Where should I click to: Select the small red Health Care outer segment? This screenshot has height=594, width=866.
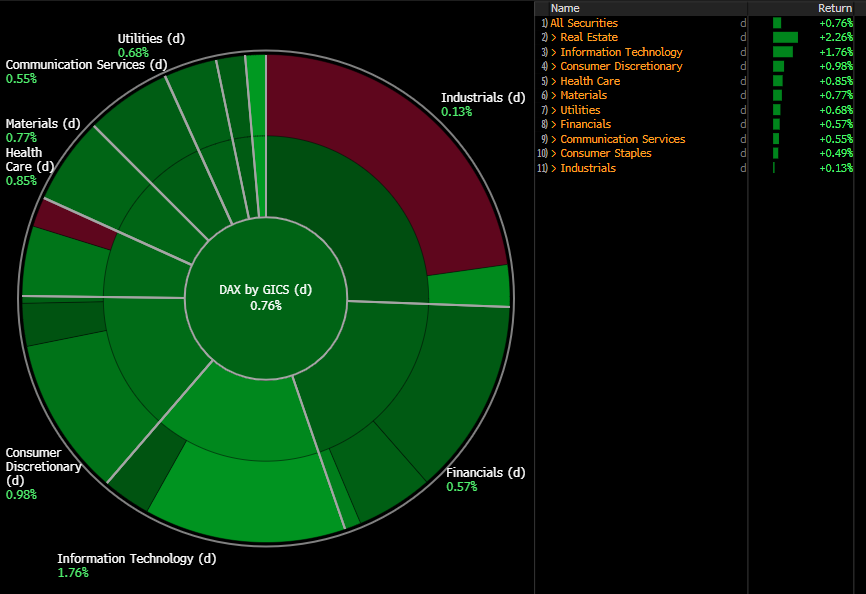pos(75,224)
